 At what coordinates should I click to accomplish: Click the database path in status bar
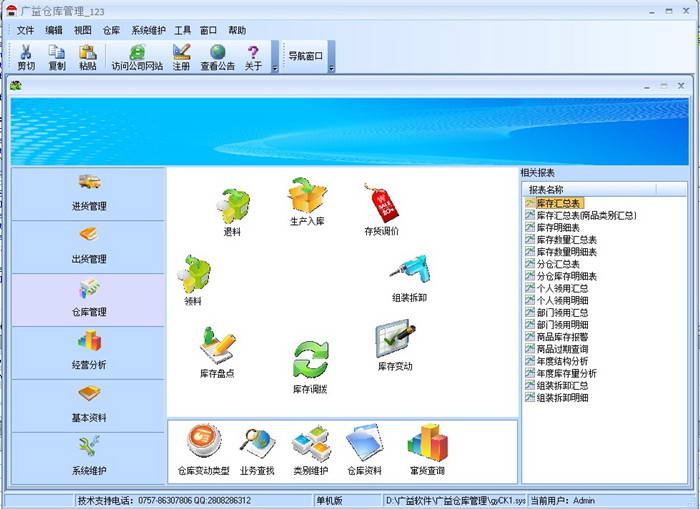(455, 501)
